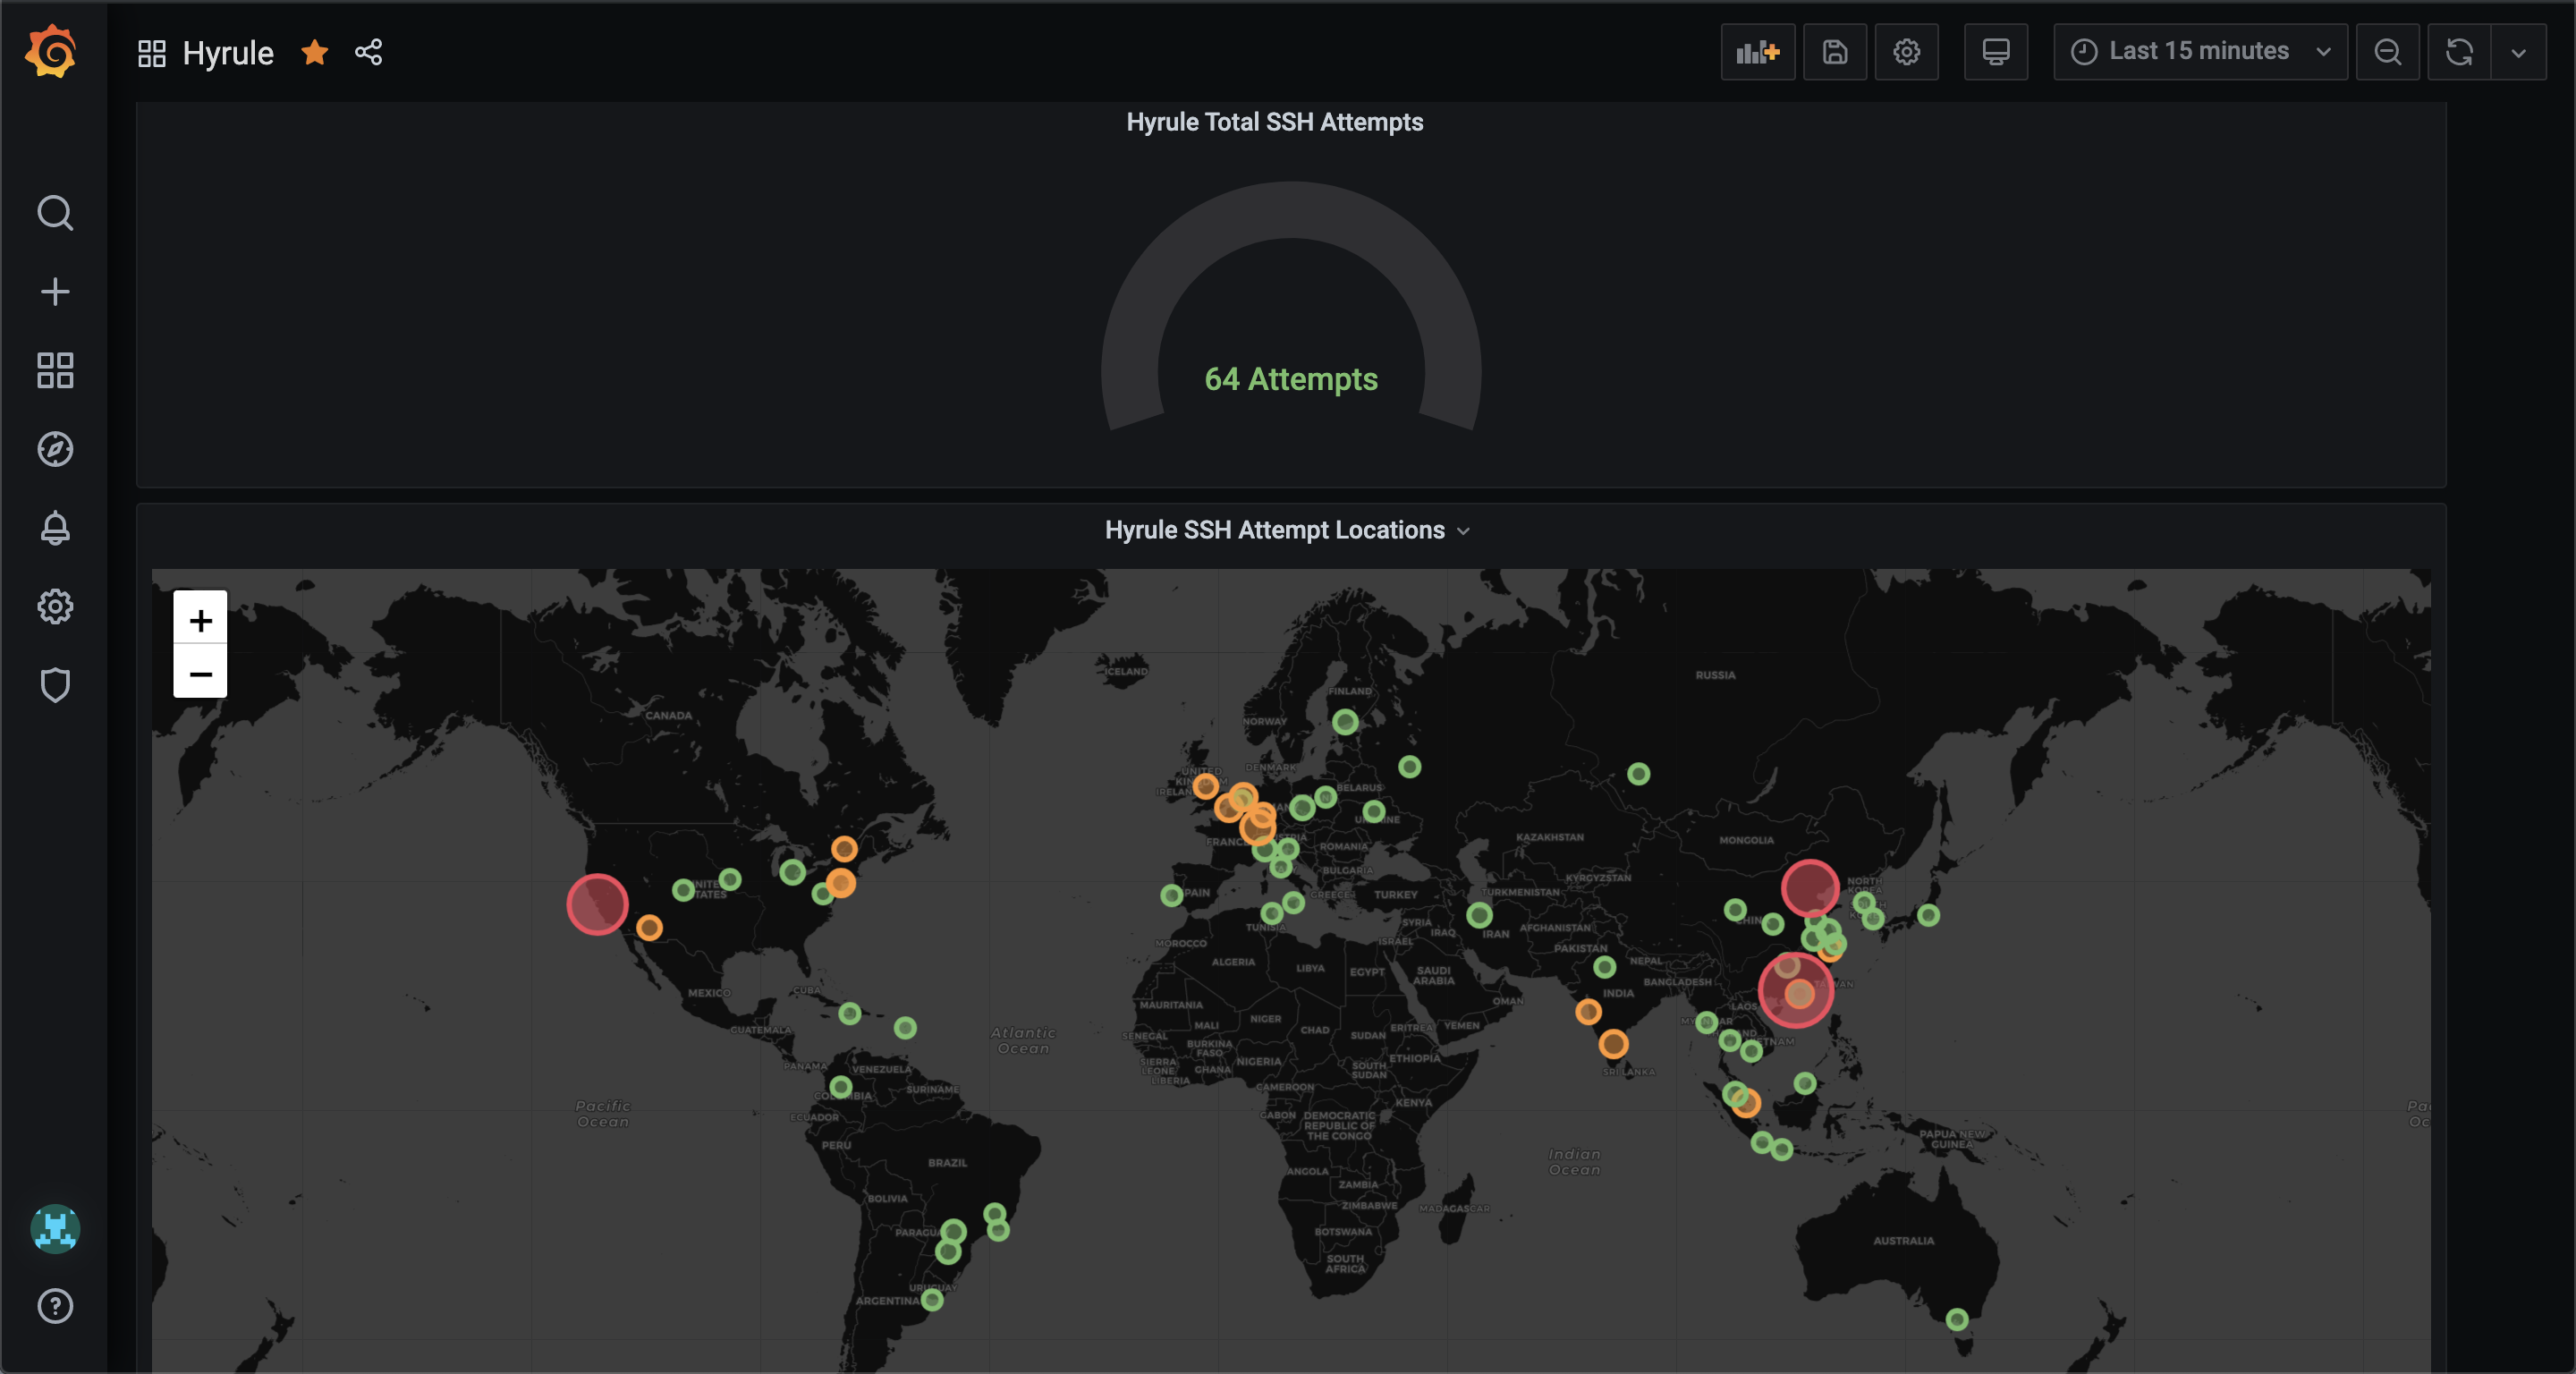Open the Help question mark icon
The width and height of the screenshot is (2576, 1374).
[x=55, y=1306]
